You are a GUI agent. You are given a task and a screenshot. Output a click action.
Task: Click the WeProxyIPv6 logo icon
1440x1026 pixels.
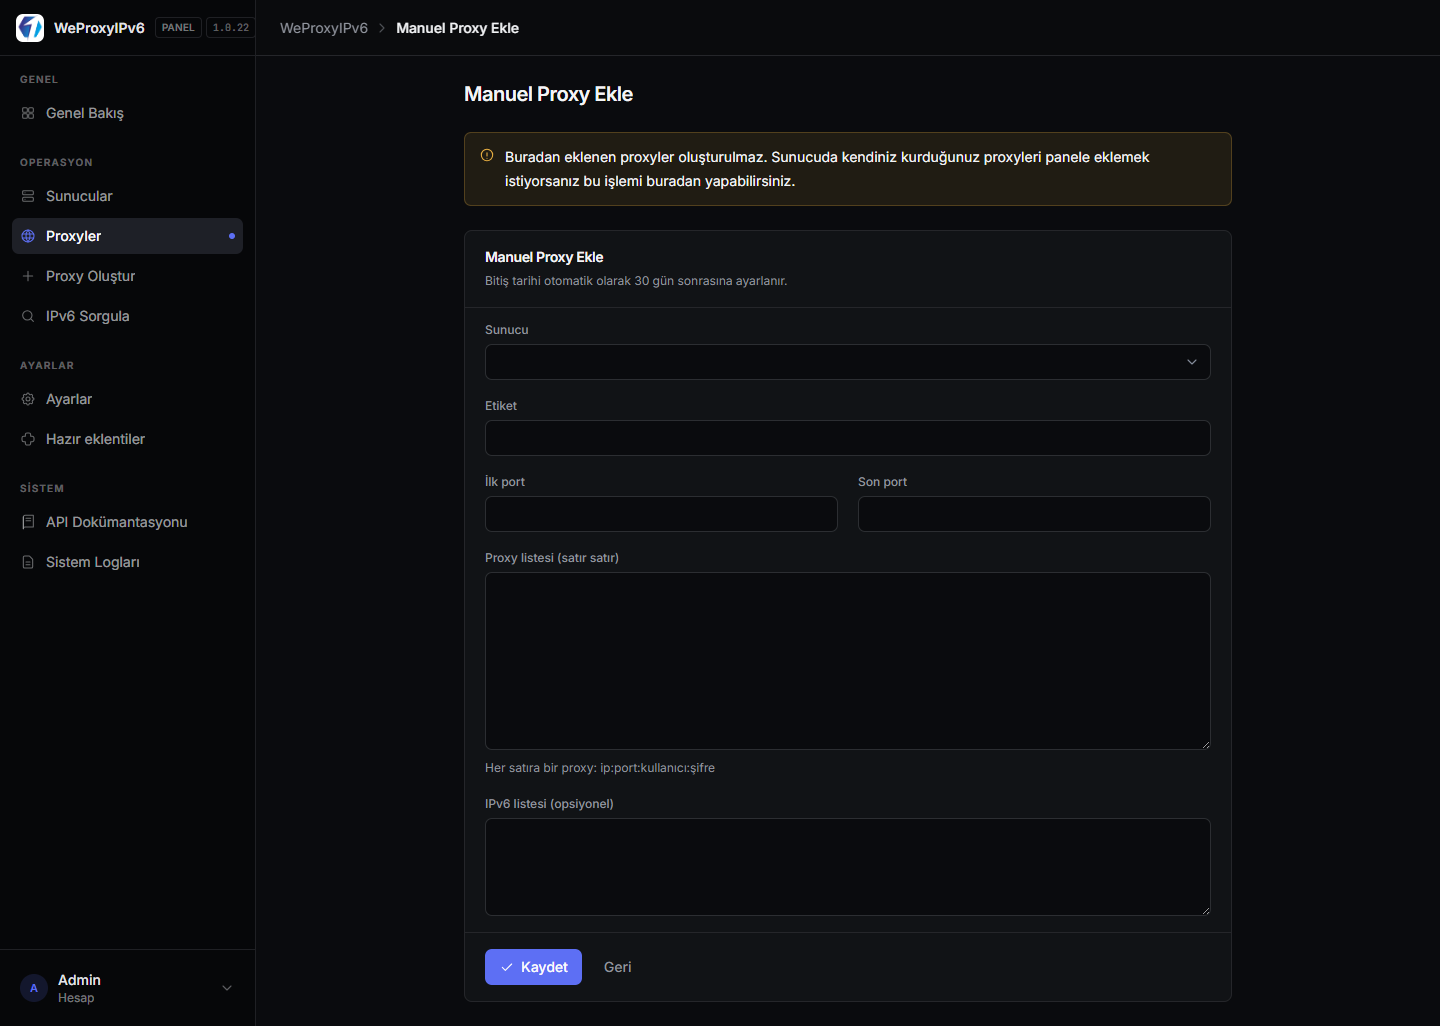(x=30, y=28)
